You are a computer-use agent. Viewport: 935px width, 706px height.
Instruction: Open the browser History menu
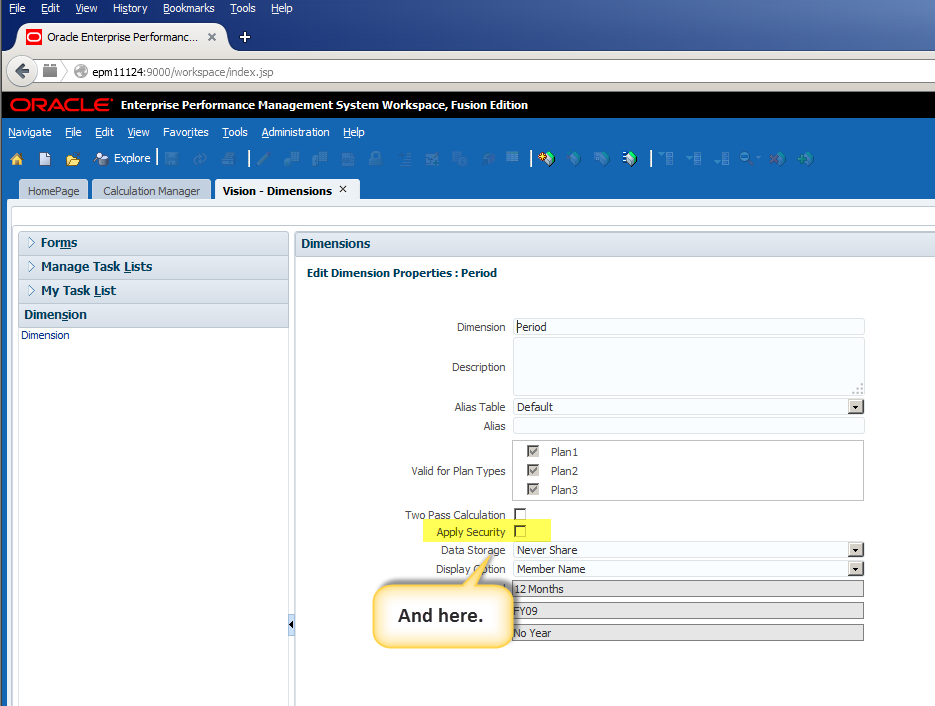click(130, 8)
